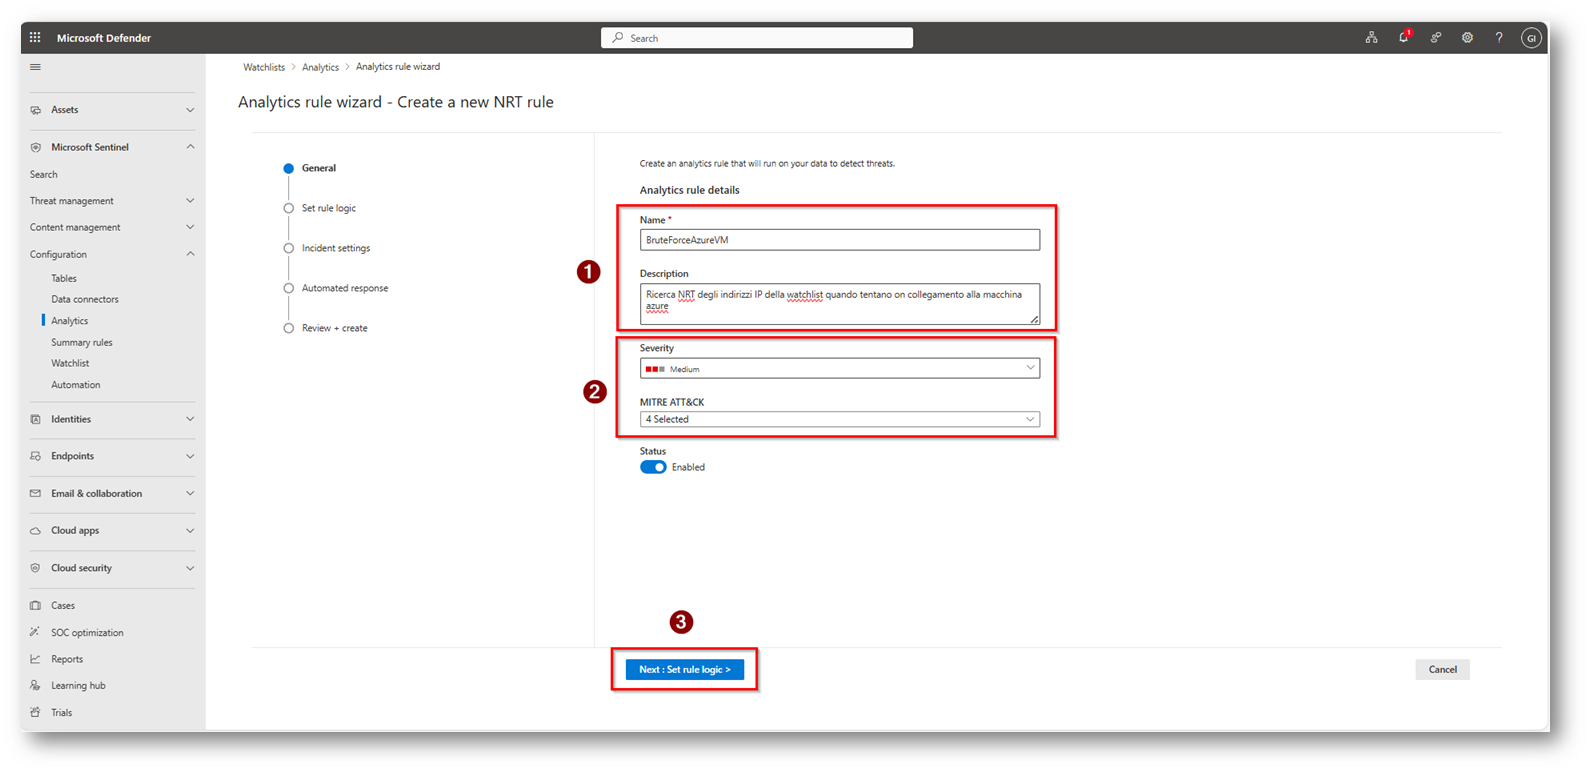Follow the Analytics breadcrumb link

coord(321,67)
